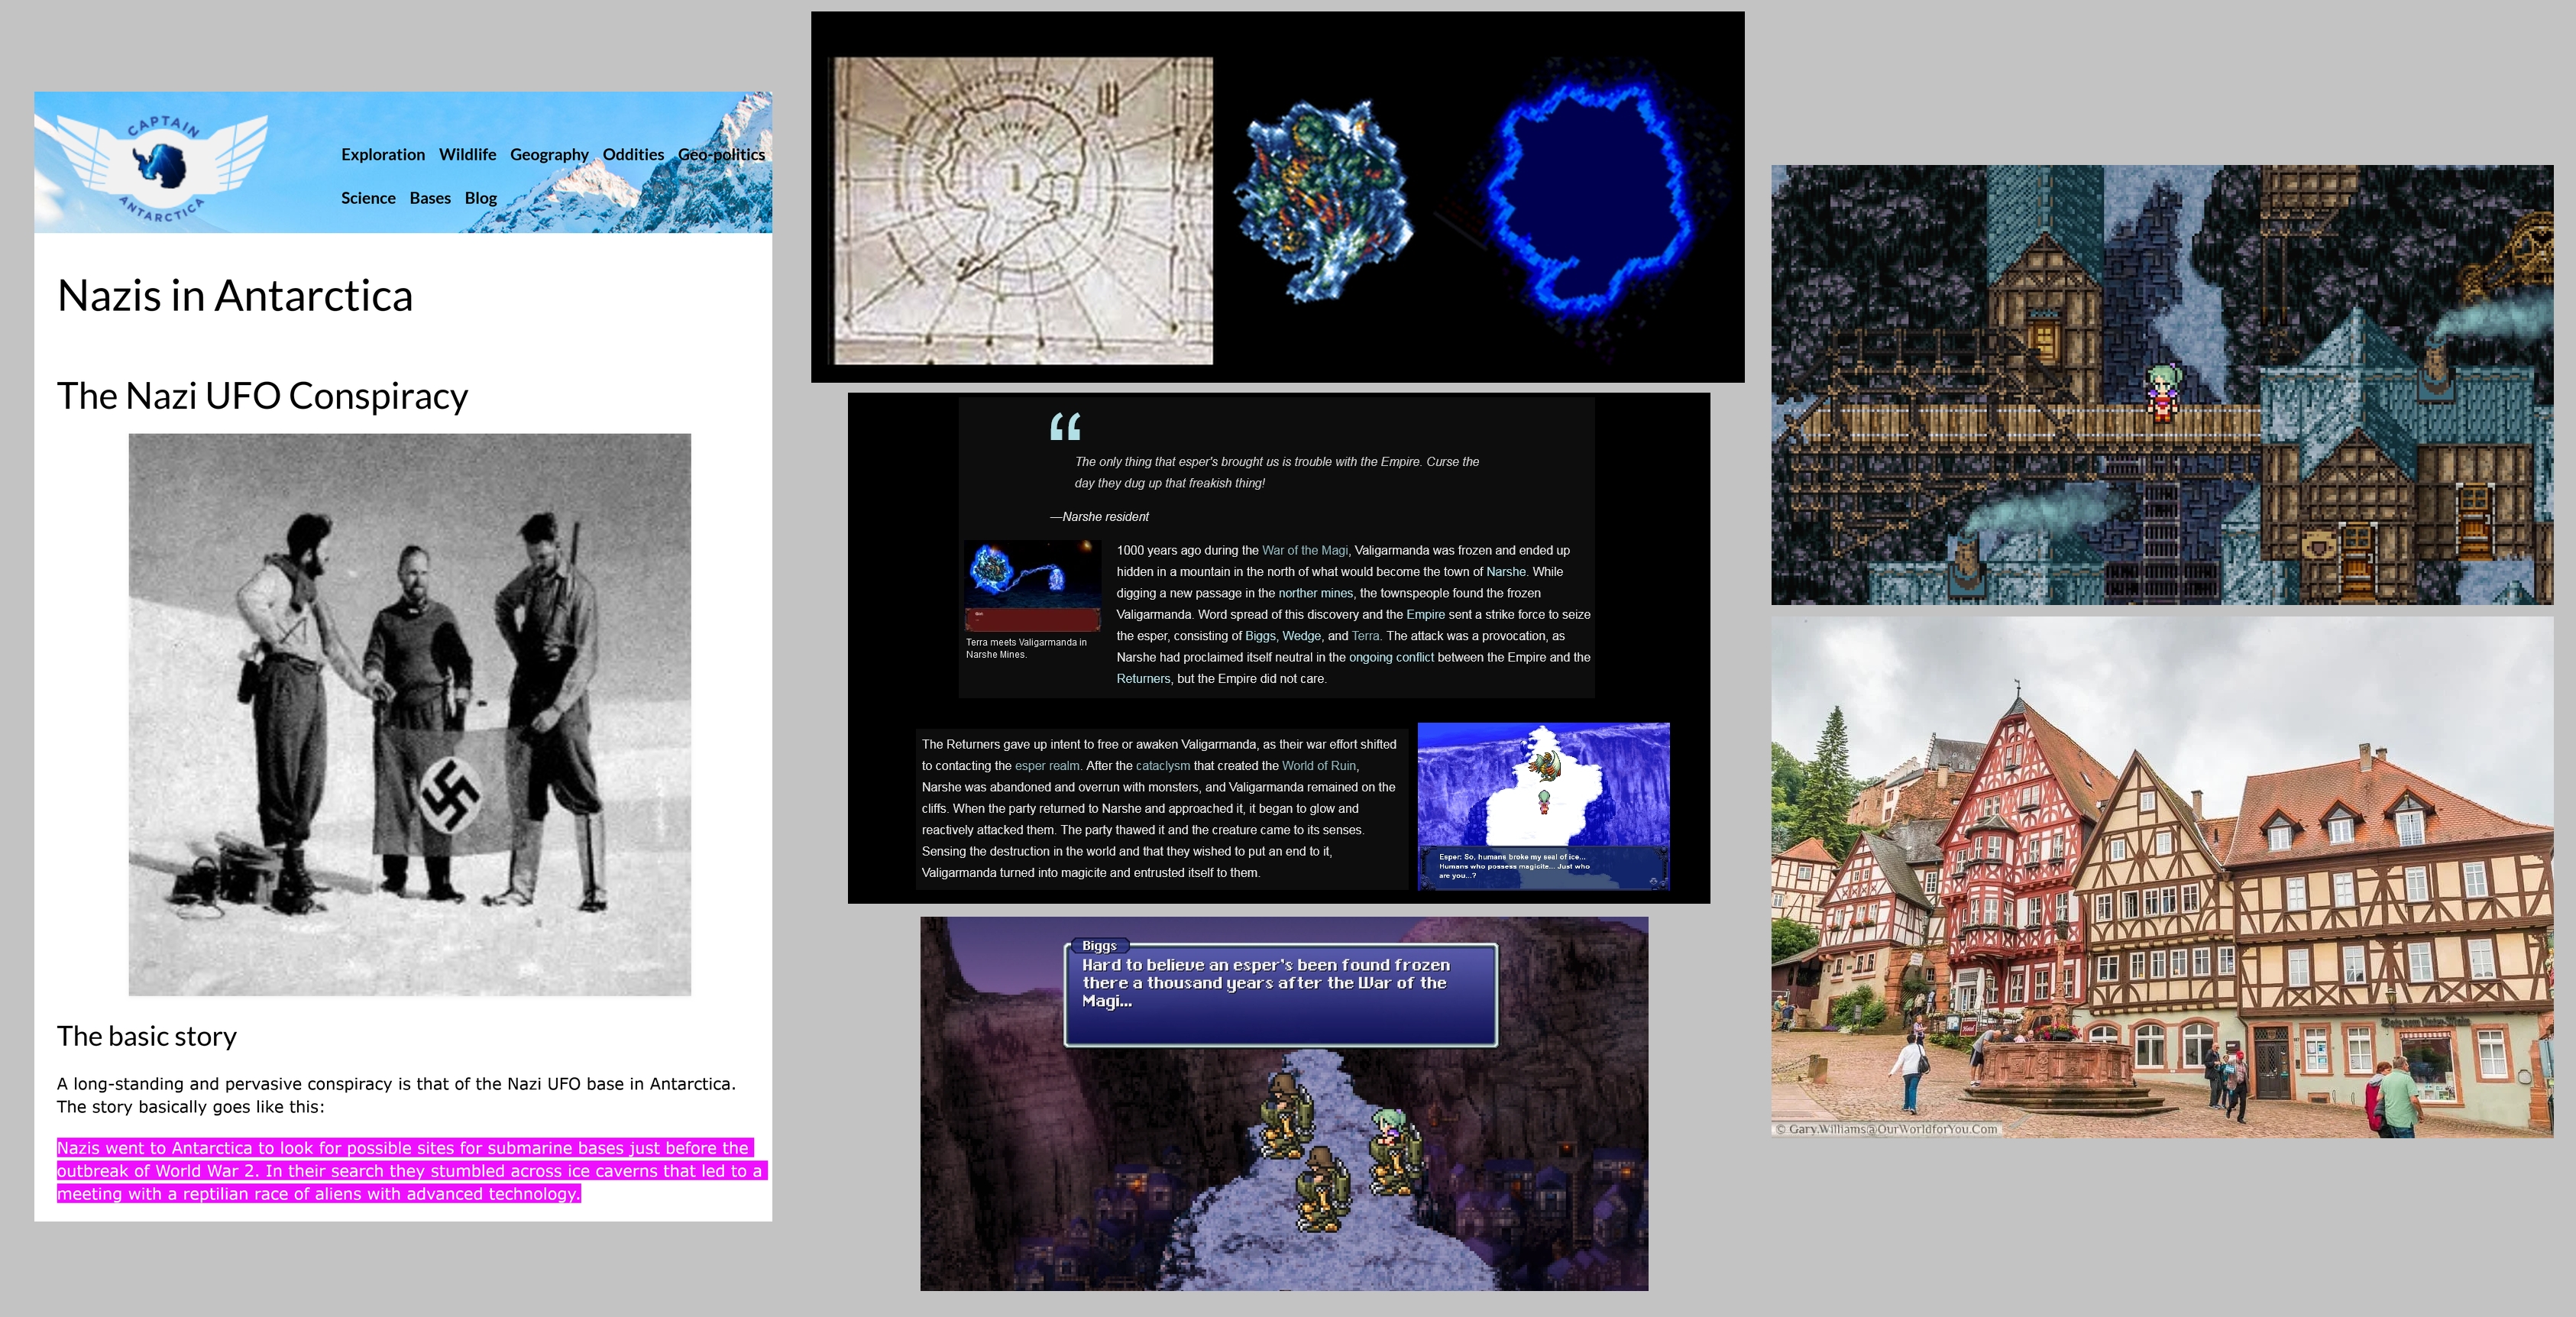Image resolution: width=2576 pixels, height=1317 pixels.
Task: Click the large teal quotation mark icon
Action: 1065,427
